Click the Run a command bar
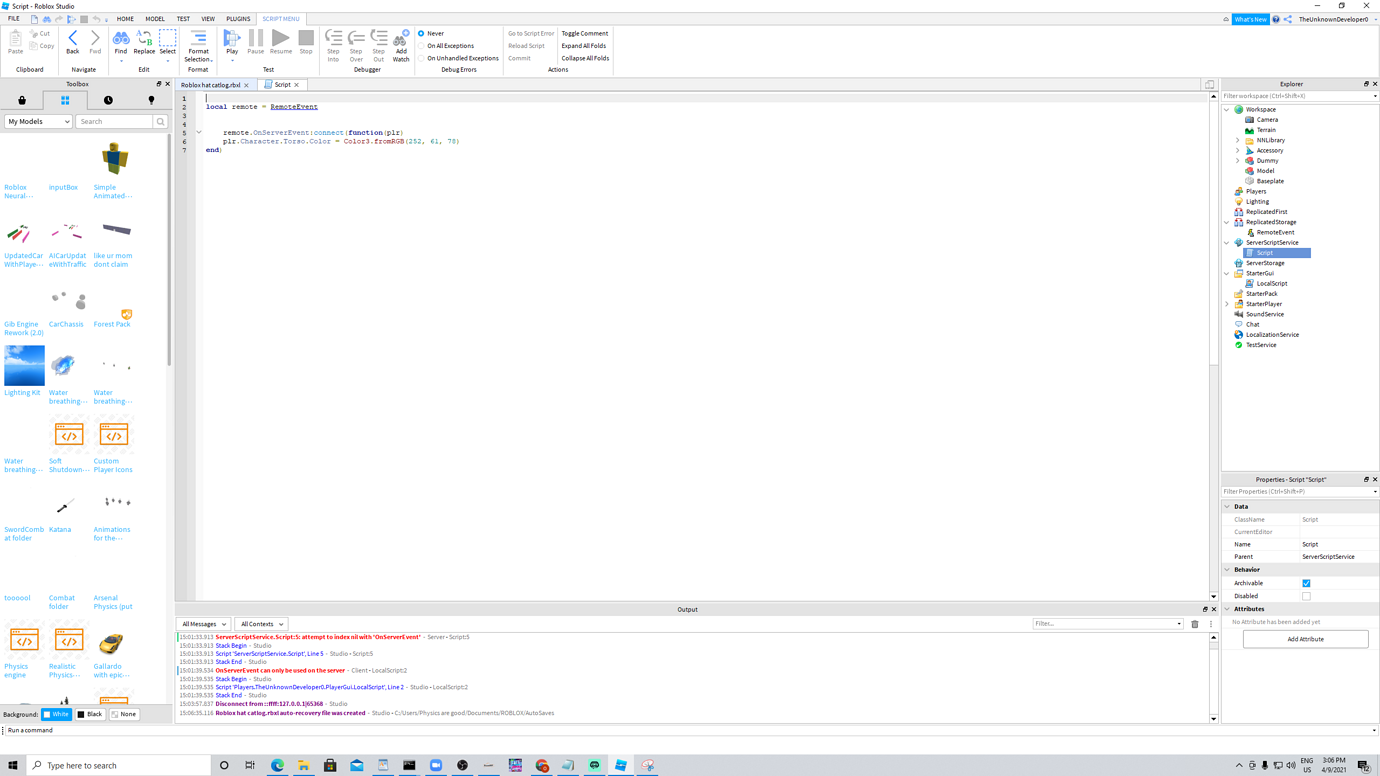1380x776 pixels. tap(690, 730)
